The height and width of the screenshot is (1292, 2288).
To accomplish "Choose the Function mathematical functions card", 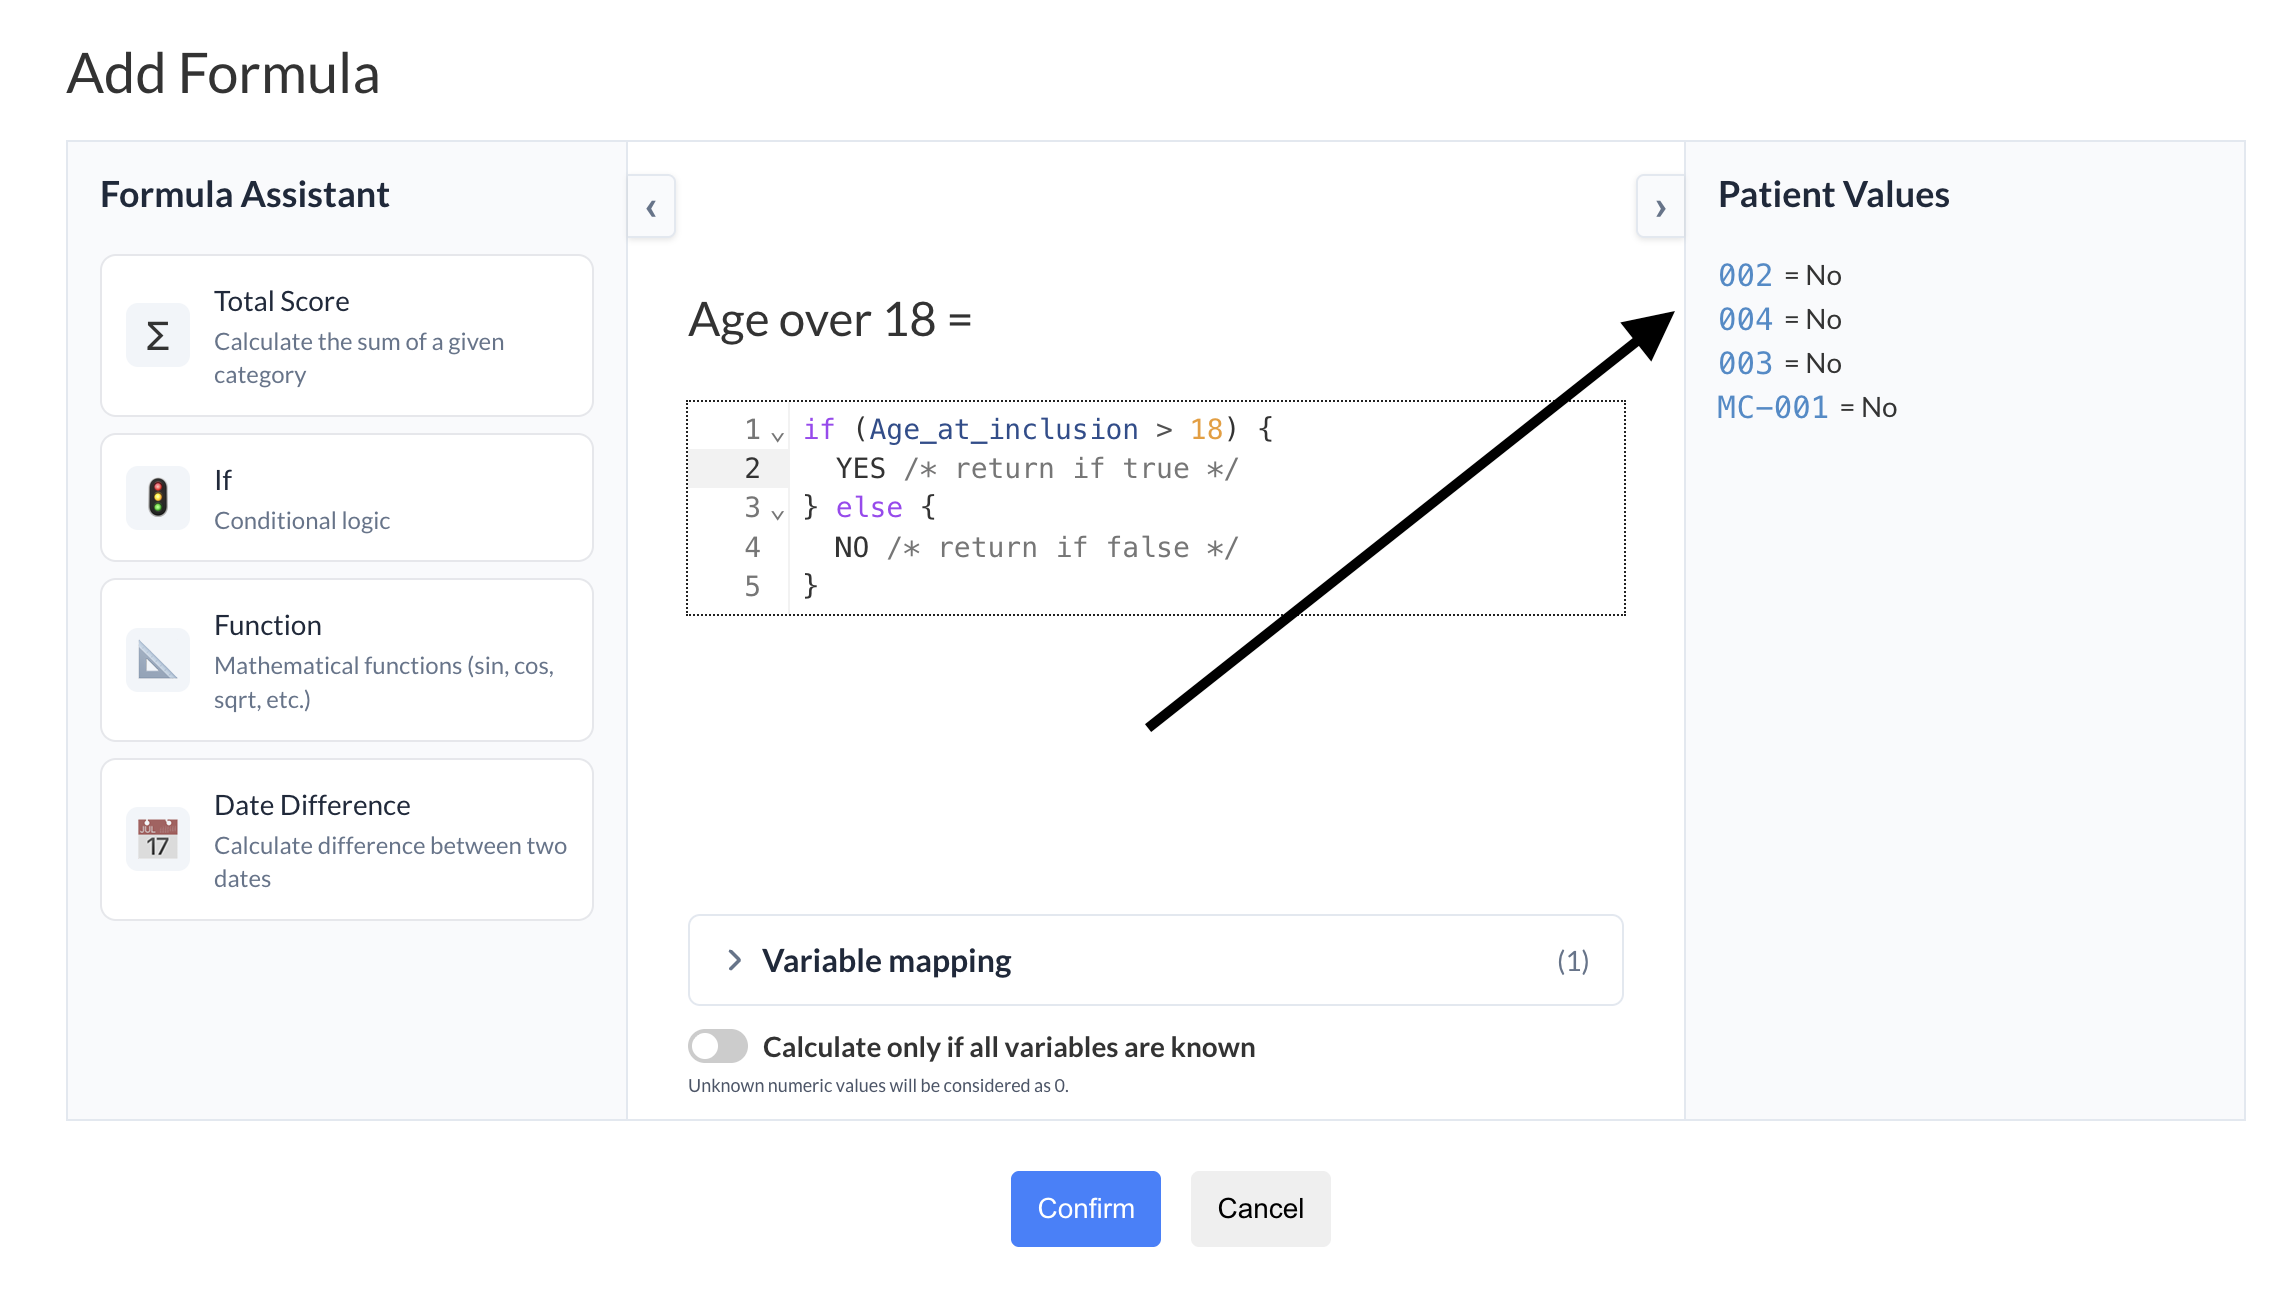I will 347,660.
